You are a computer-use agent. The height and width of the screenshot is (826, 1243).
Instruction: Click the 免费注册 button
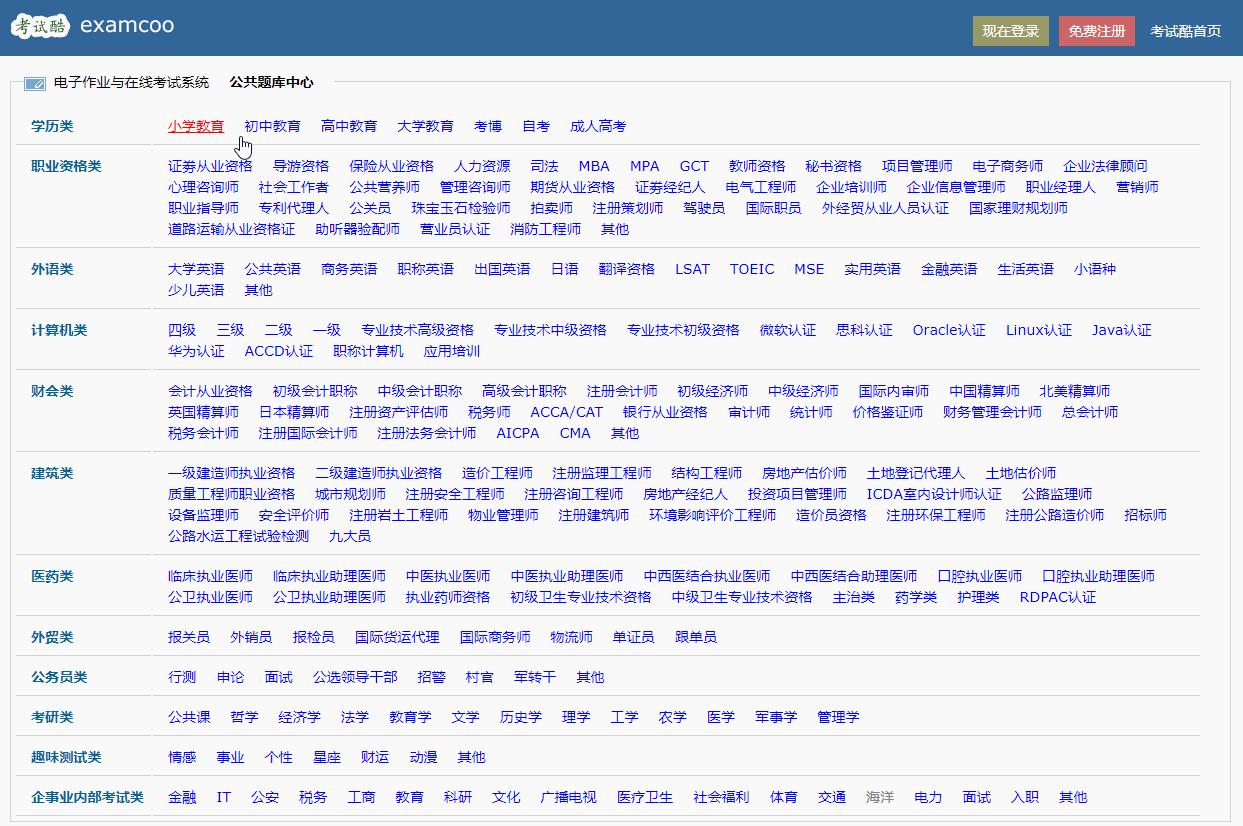[1096, 31]
